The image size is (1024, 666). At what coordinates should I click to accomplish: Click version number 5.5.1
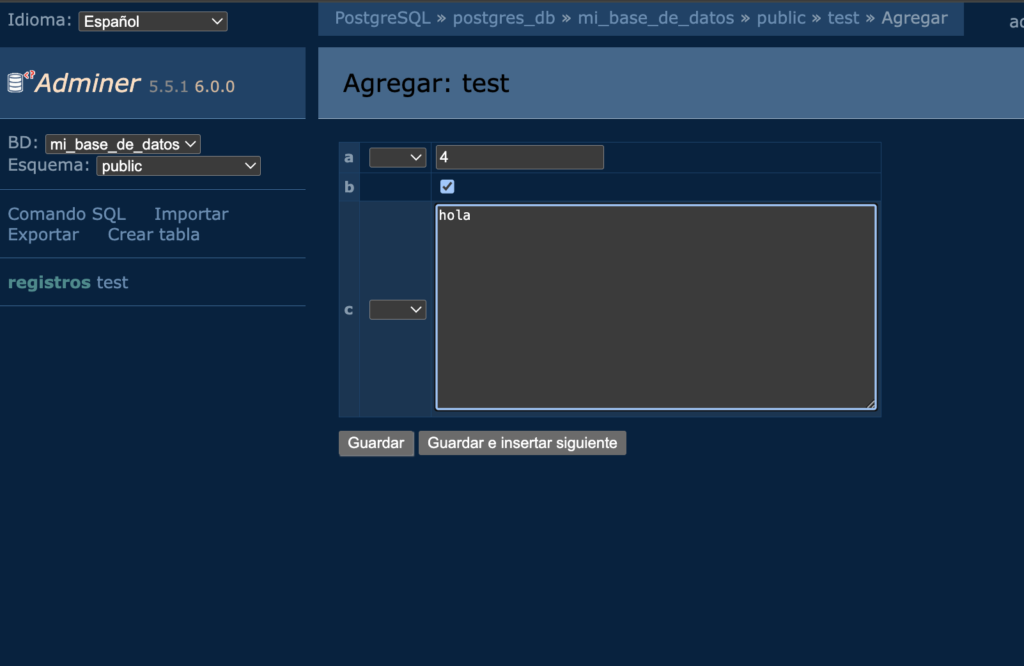[168, 86]
